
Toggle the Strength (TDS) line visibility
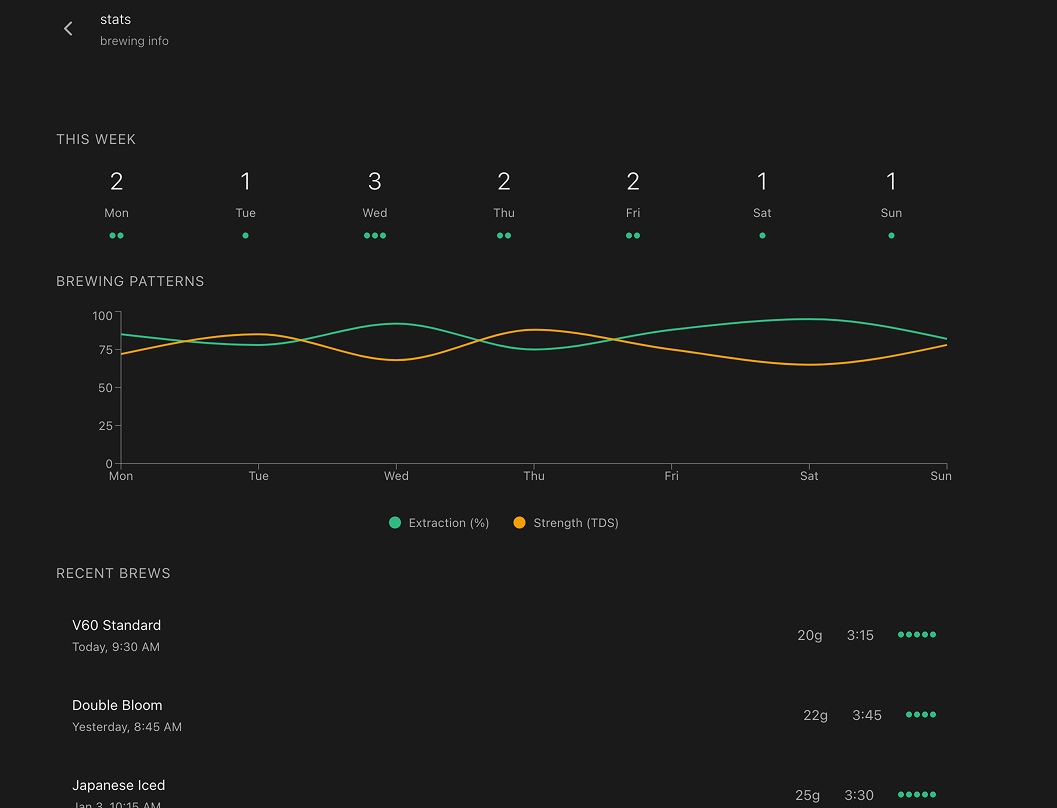[x=565, y=522]
